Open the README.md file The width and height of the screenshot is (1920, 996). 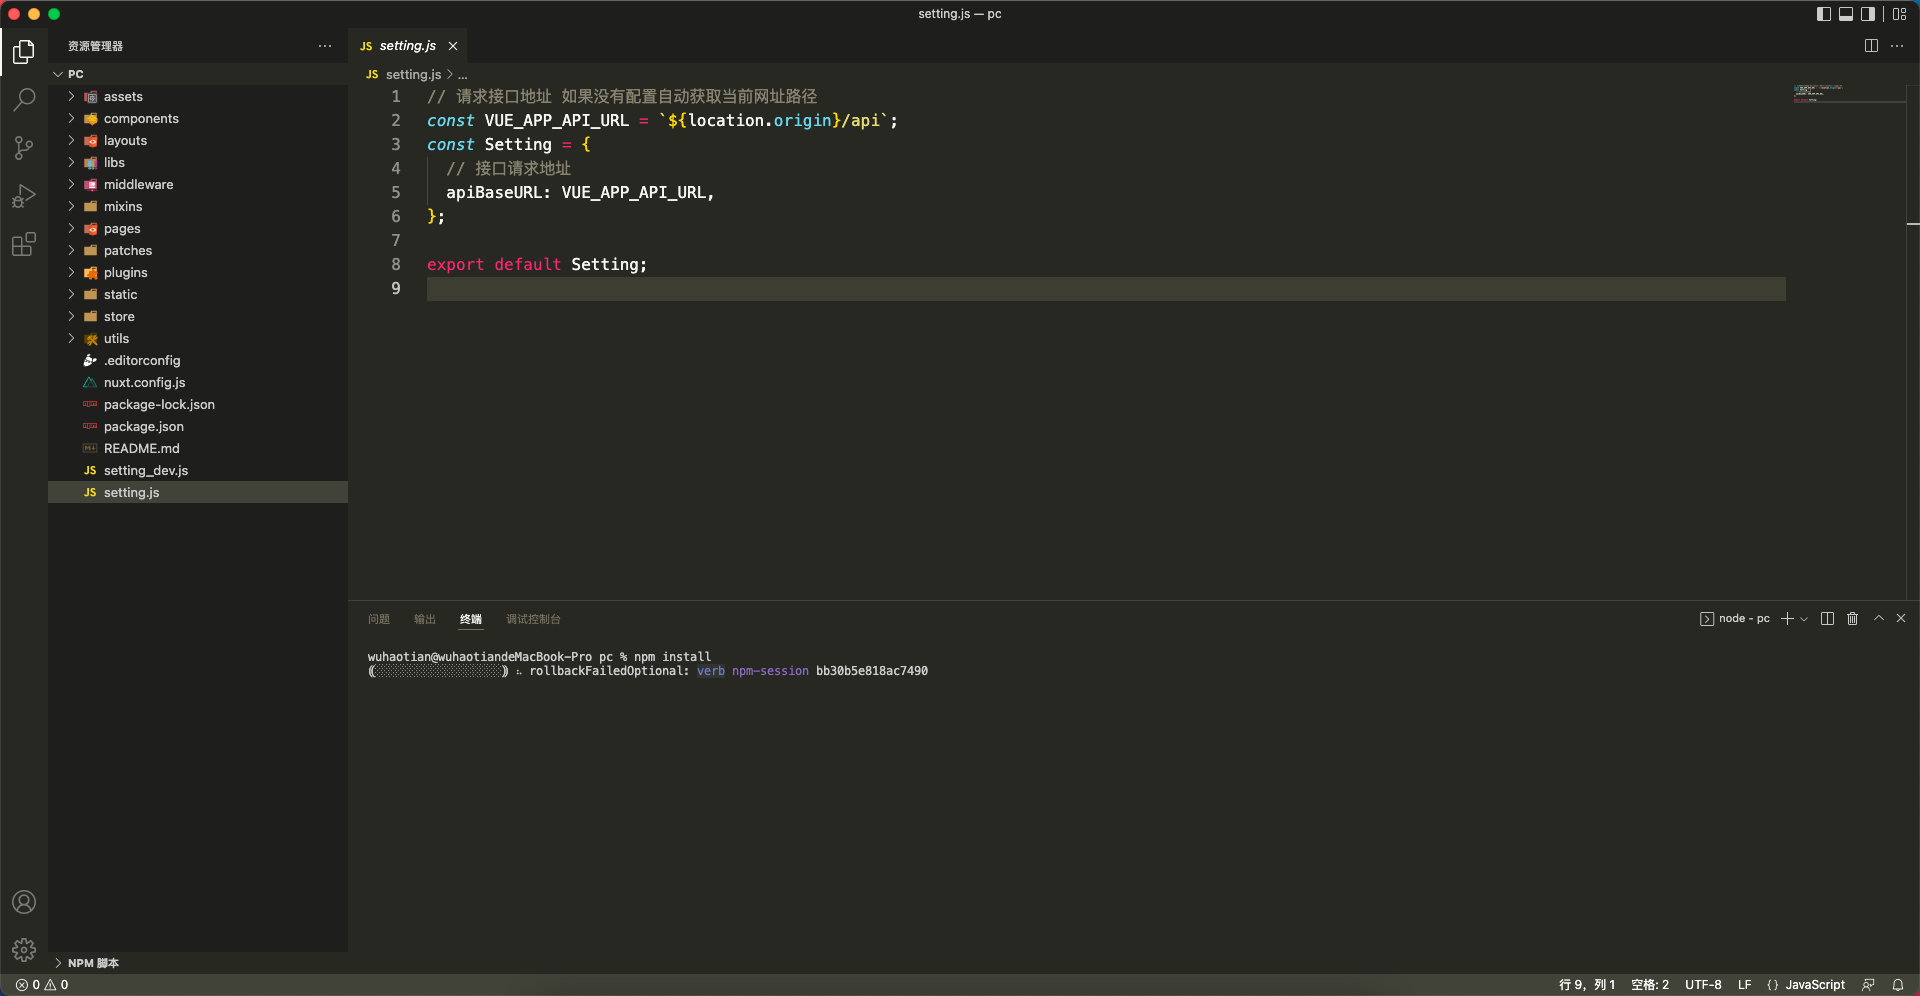198,449
